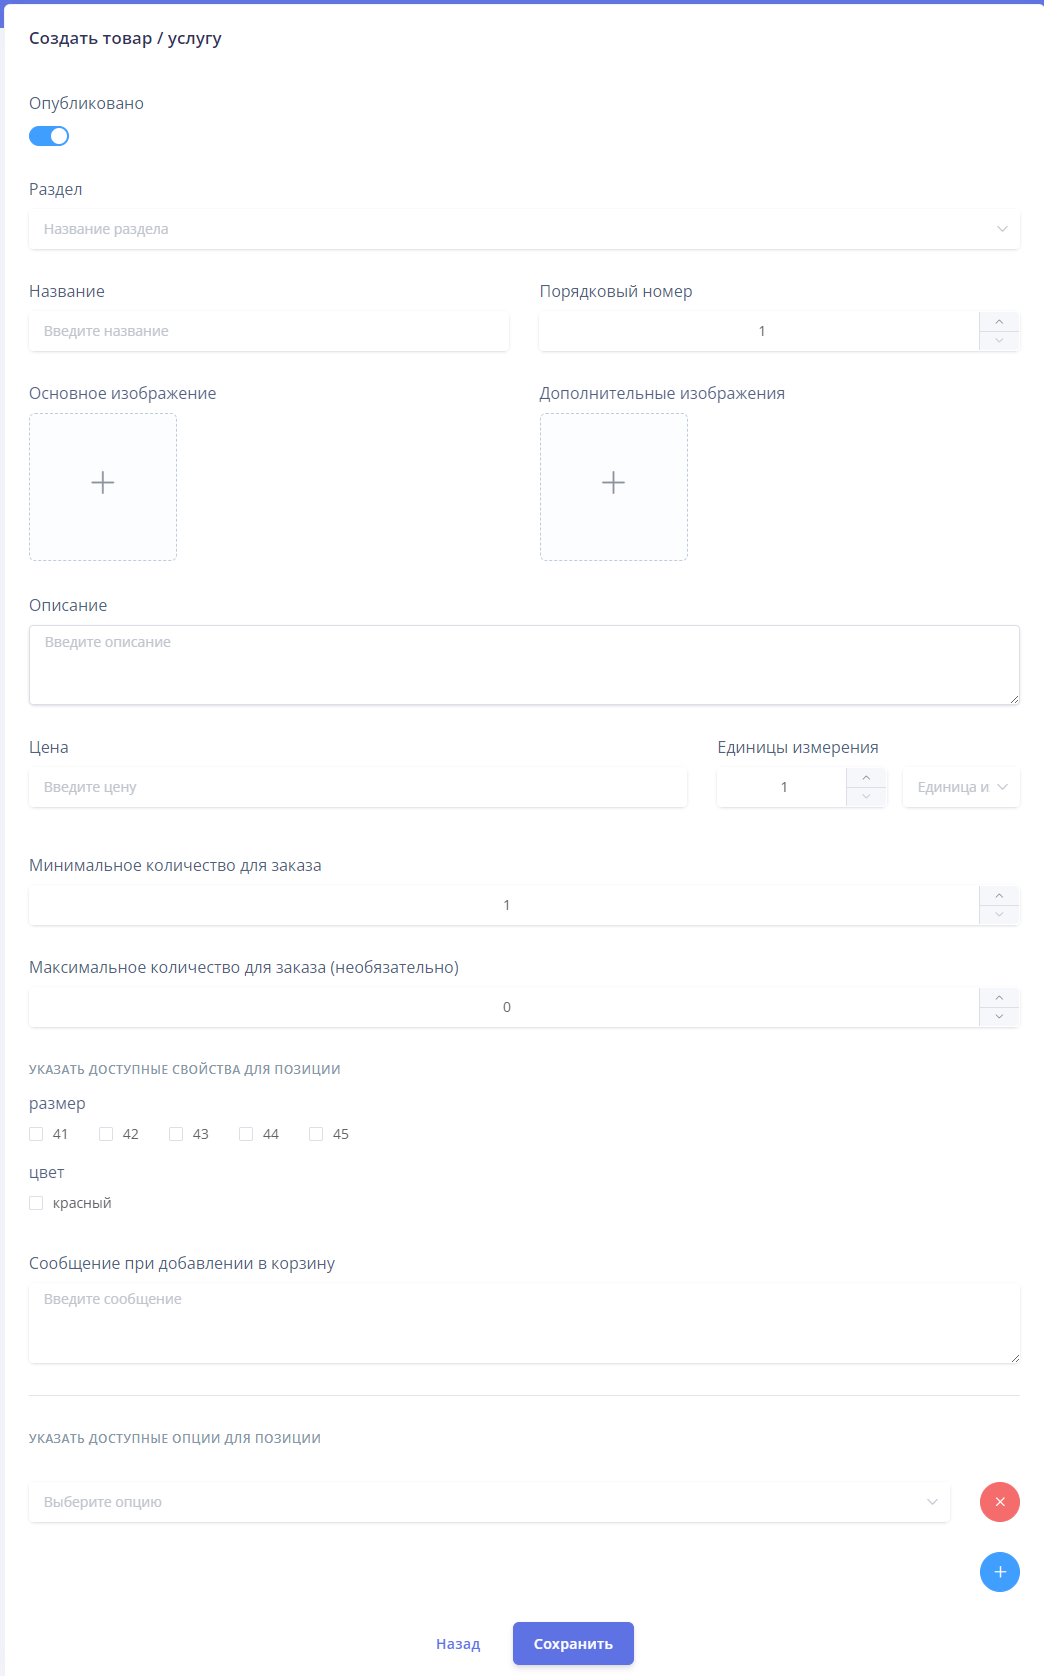
Task: Tick the size 41 checkbox
Action: [36, 1134]
